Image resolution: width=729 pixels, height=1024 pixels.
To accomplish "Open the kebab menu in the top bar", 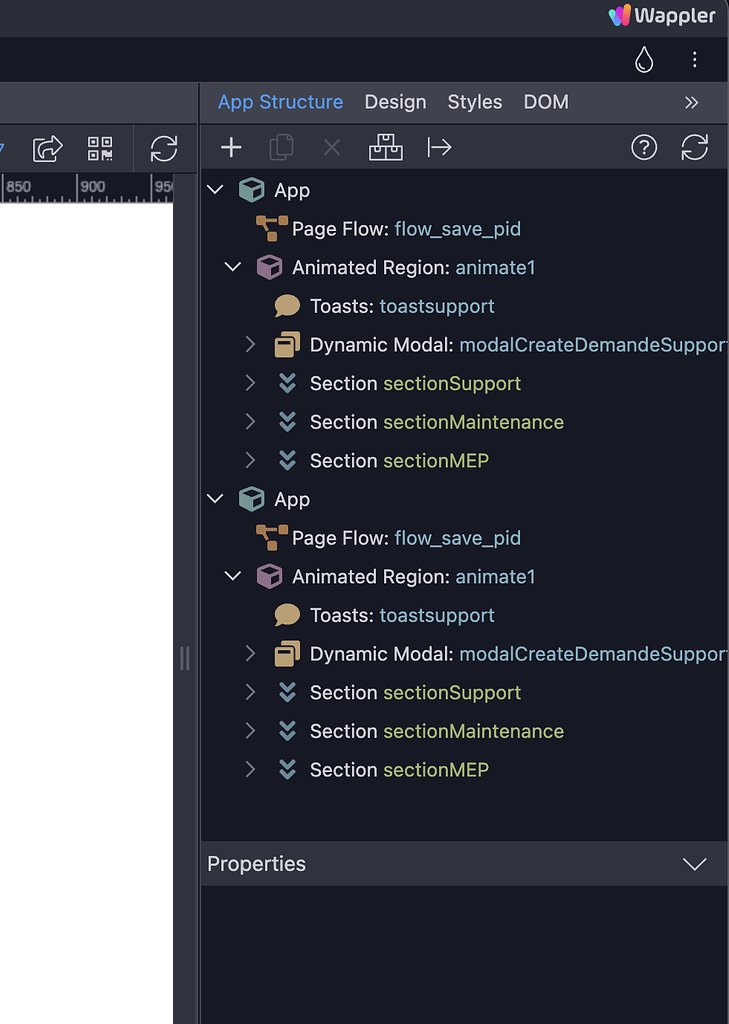I will coord(695,60).
